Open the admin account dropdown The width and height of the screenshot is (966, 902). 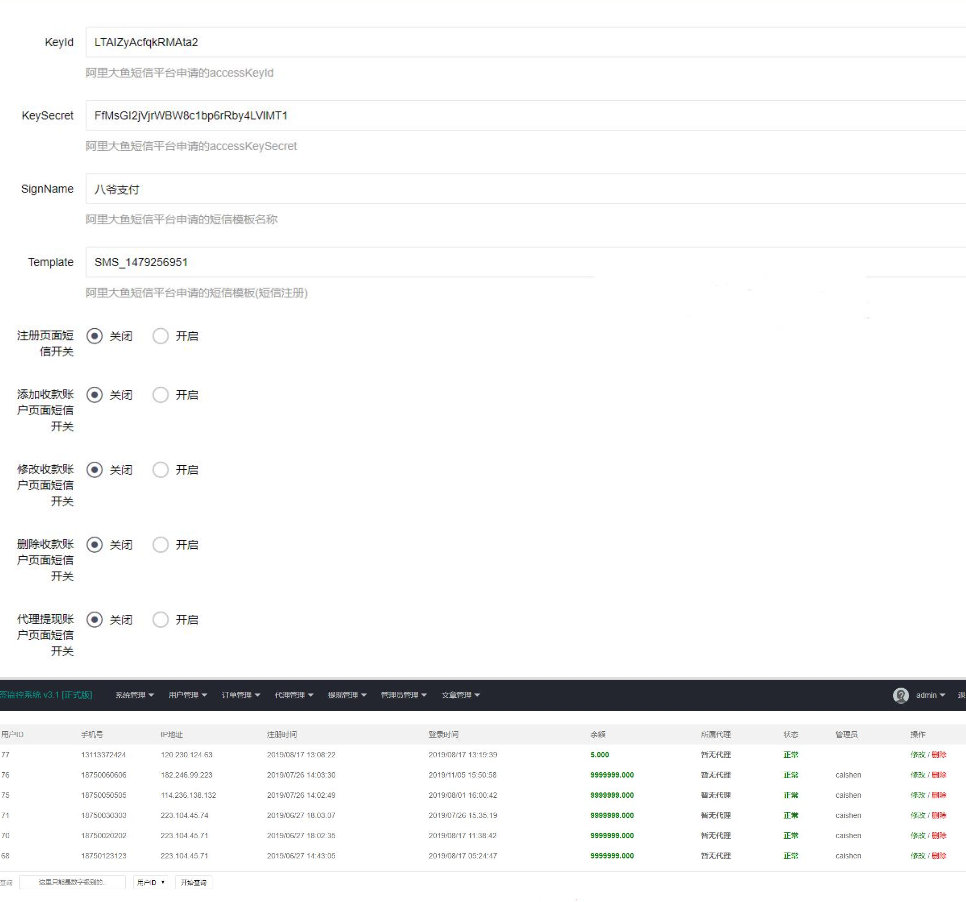pos(930,695)
